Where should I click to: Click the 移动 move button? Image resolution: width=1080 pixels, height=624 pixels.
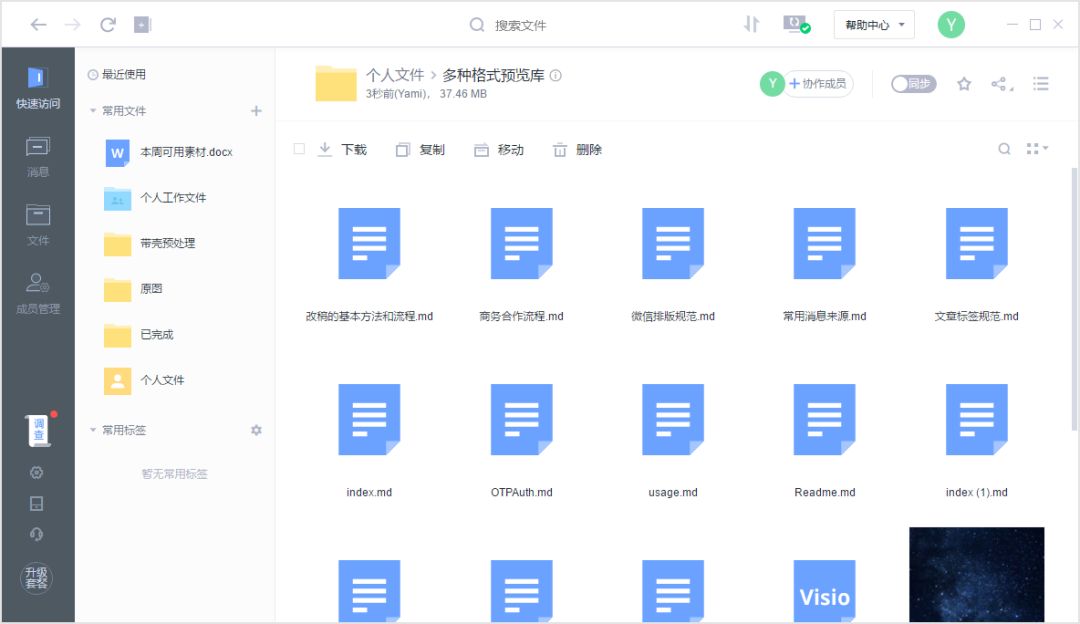499,149
